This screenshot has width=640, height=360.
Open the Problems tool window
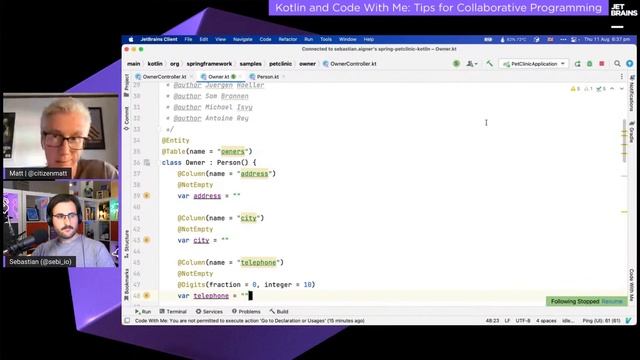coord(246,311)
